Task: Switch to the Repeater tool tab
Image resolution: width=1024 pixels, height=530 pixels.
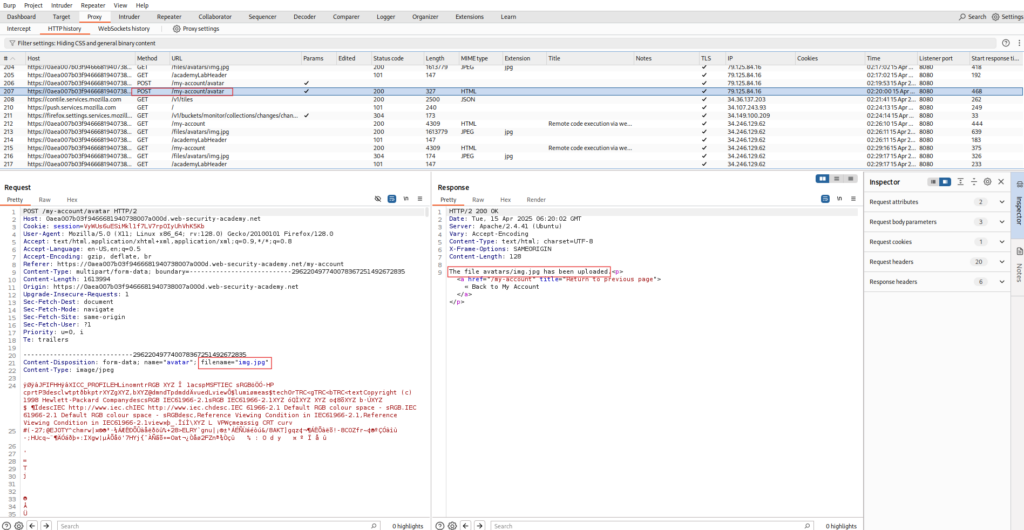Action: click(x=169, y=16)
